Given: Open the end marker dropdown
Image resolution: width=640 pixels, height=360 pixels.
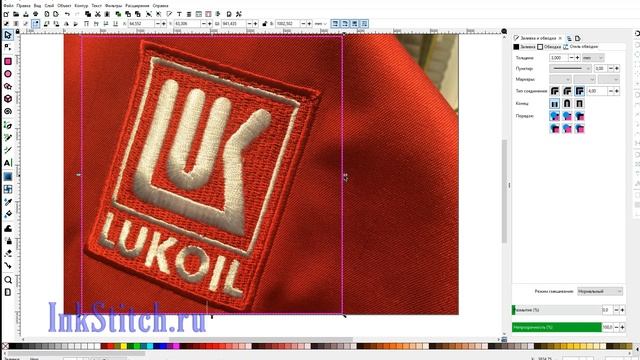Looking at the screenshot, I should coord(609,80).
